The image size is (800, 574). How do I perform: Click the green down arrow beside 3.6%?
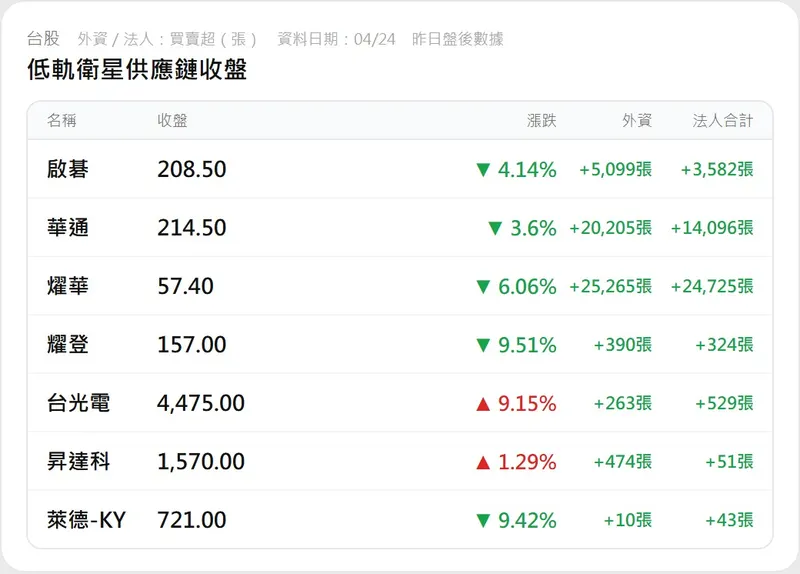(495, 228)
